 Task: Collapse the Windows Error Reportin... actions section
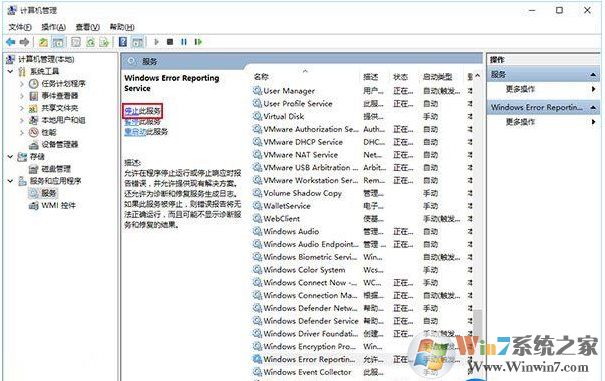[x=593, y=107]
